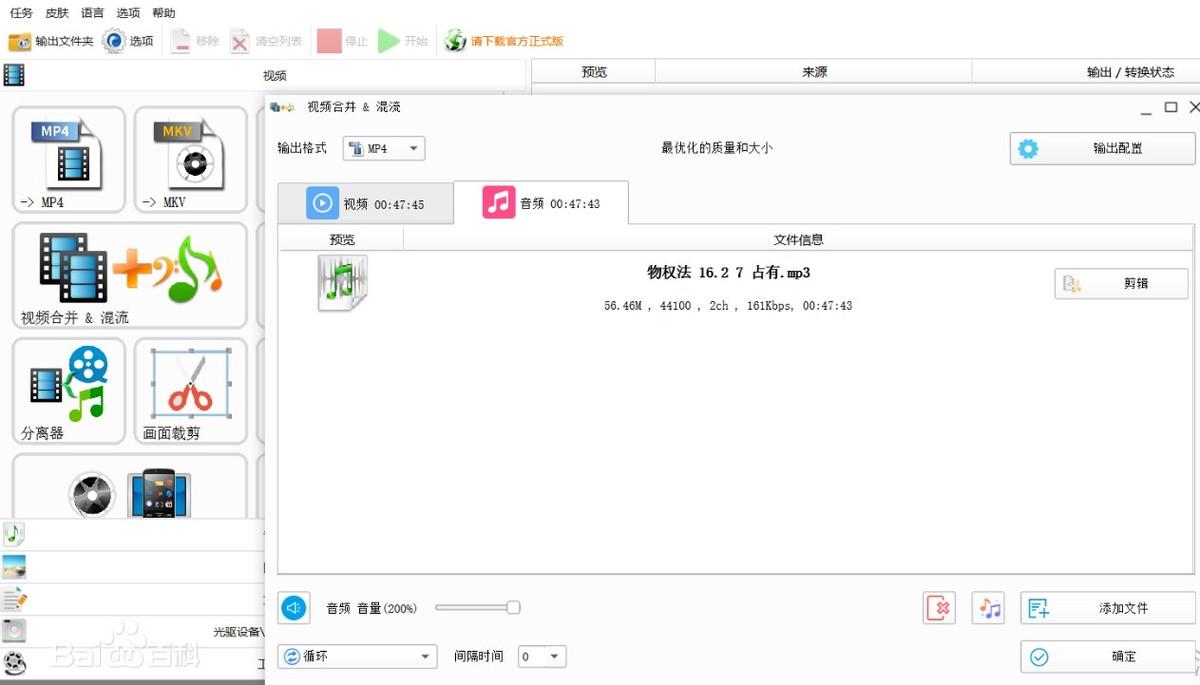Open the 视频合并 & 混流 tool
The height and width of the screenshot is (685, 1200).
(129, 274)
